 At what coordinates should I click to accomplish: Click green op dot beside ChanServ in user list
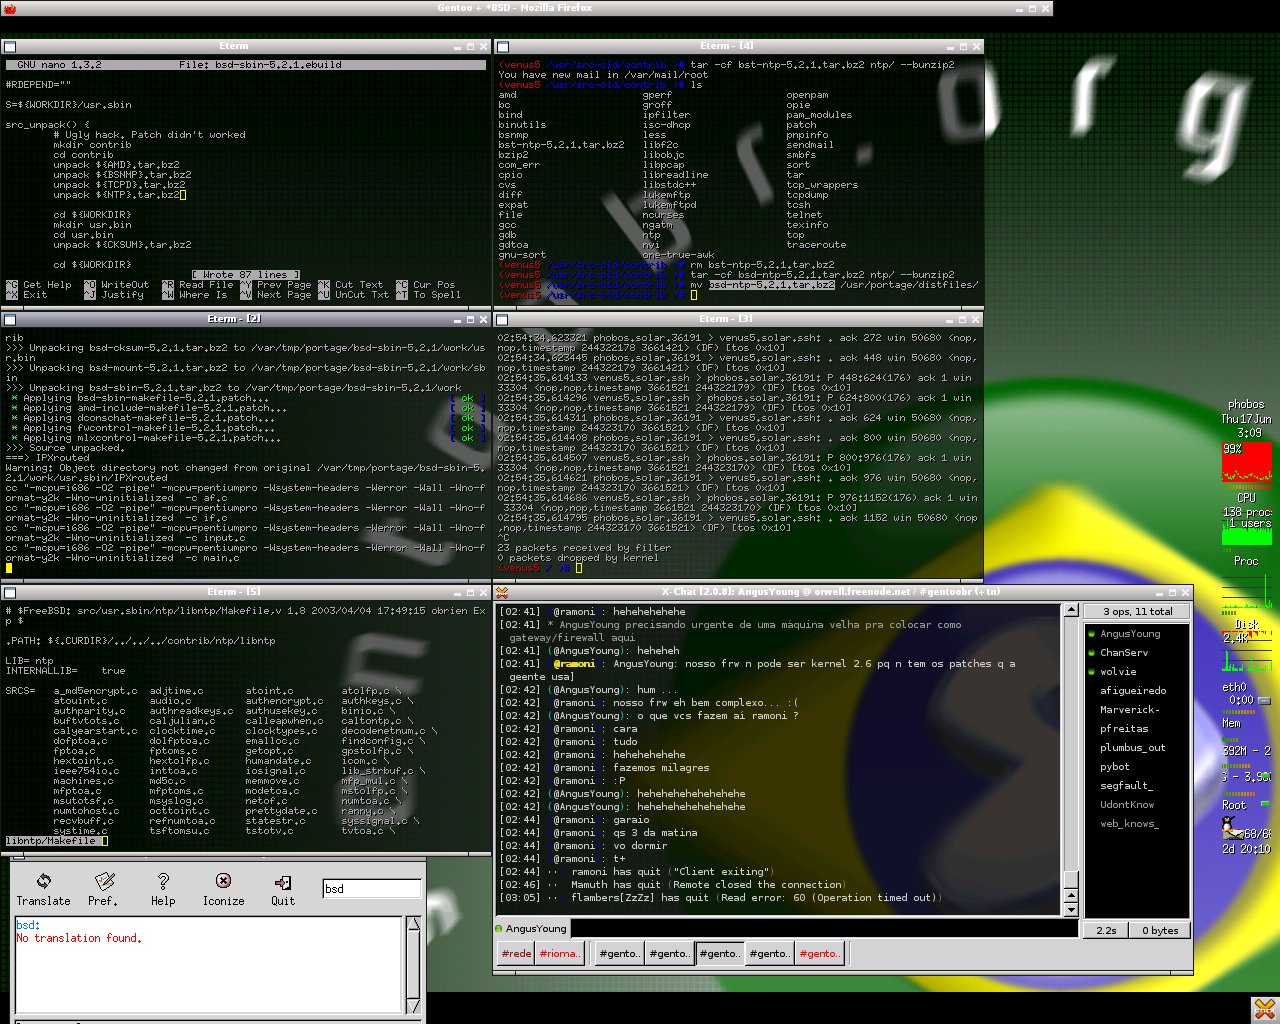[1092, 653]
